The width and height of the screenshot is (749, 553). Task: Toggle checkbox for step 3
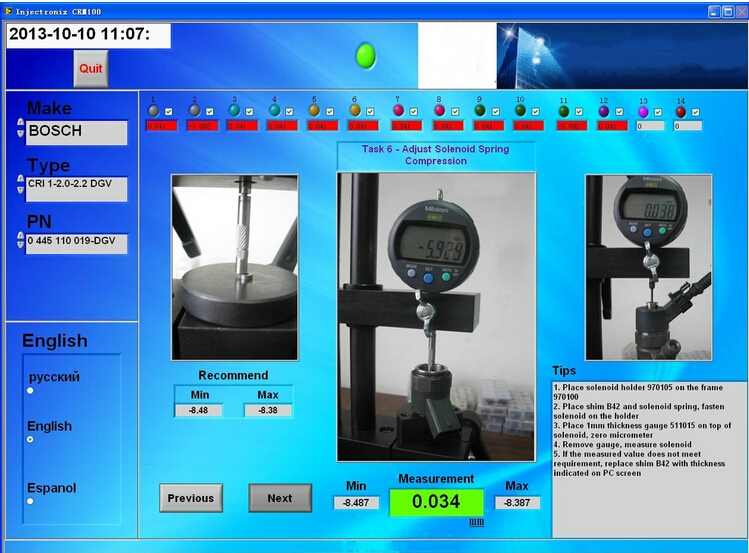249,111
